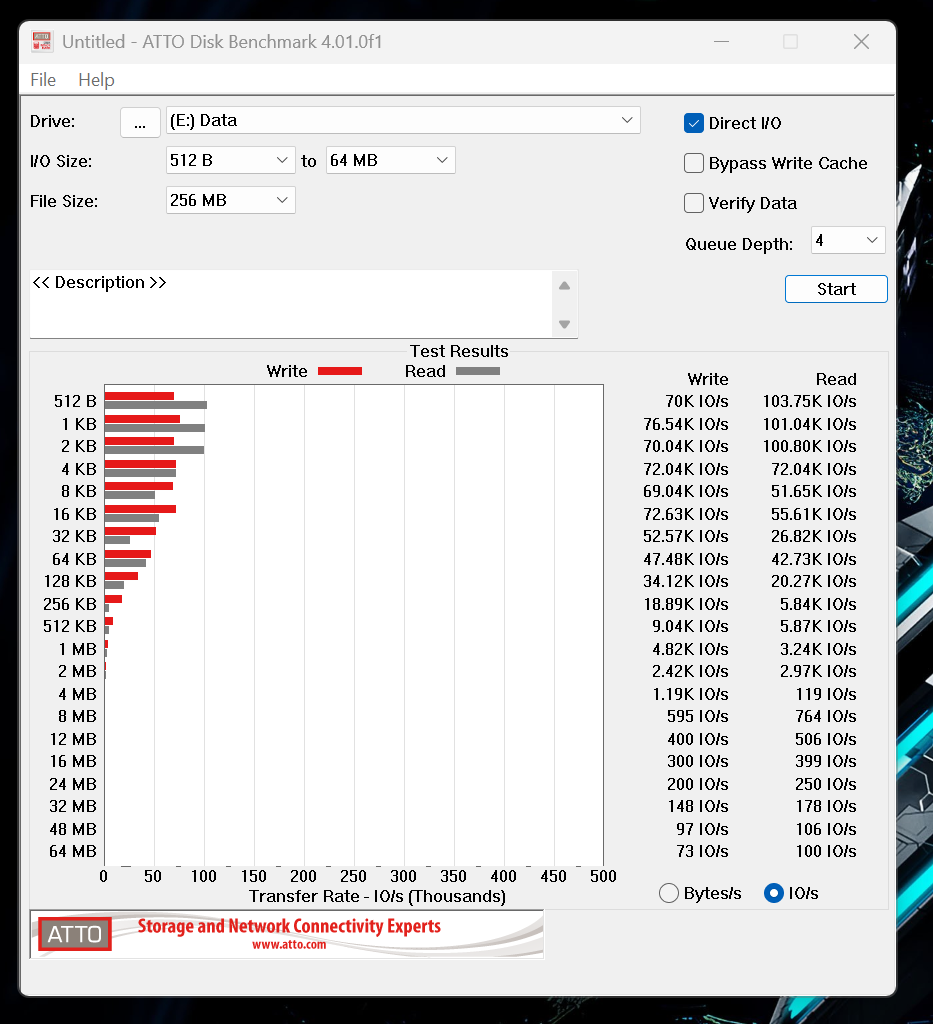Viewport: 933px width, 1024px height.
Task: Click the gray Read legend swatch
Action: point(478,371)
